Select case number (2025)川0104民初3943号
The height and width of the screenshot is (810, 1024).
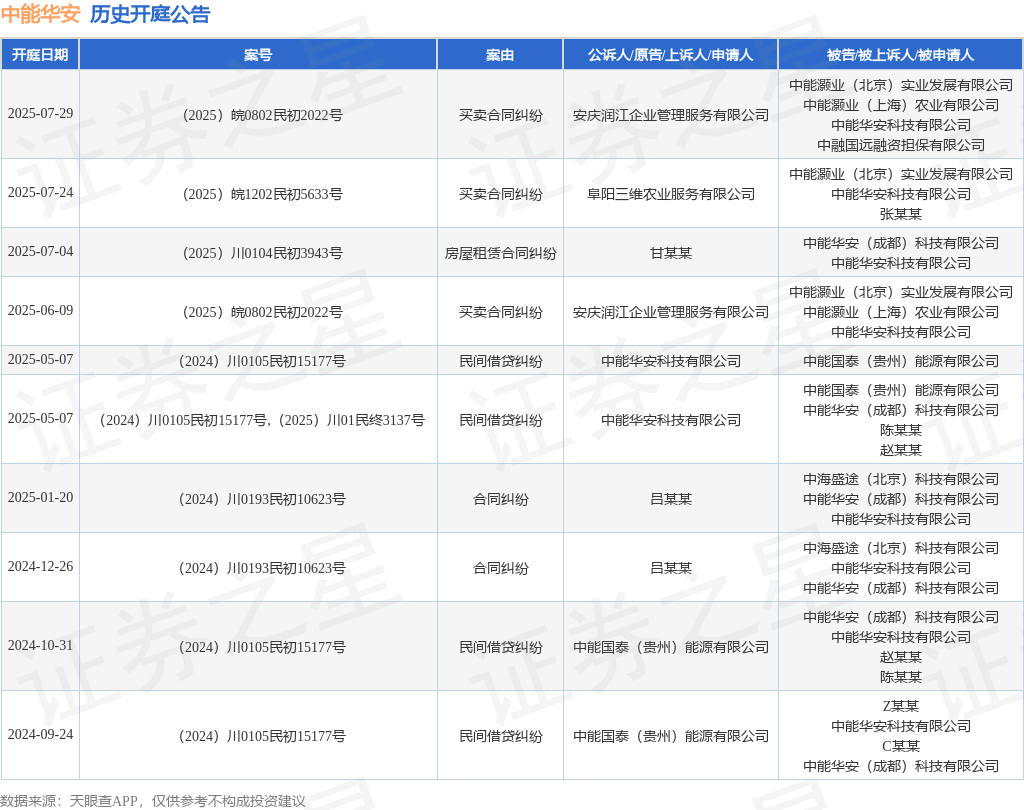pos(261,253)
